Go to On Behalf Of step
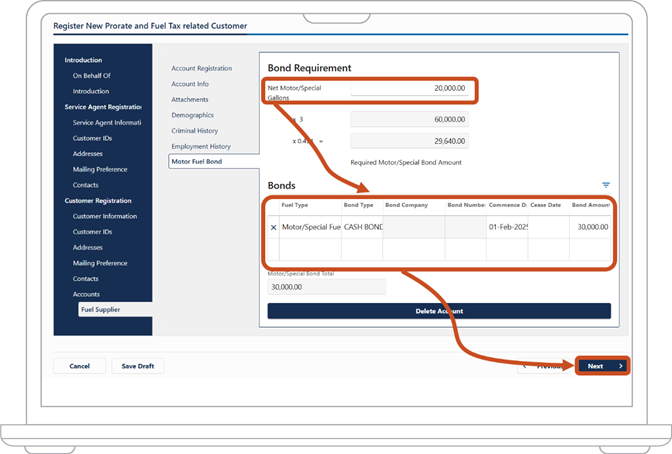Image resolution: width=672 pixels, height=454 pixels. pyautogui.click(x=91, y=75)
